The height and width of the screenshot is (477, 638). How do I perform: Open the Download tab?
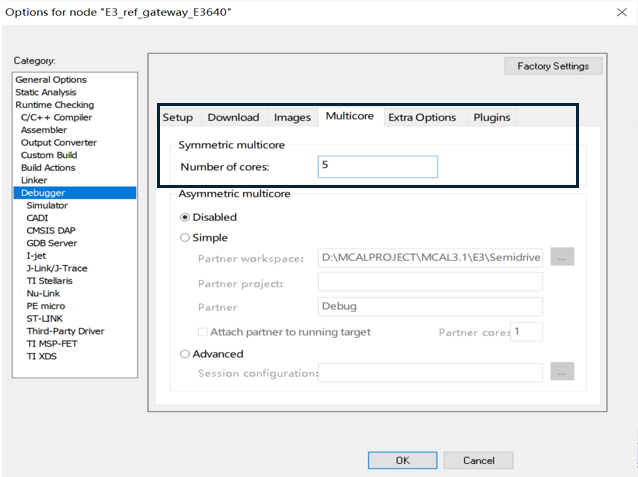click(233, 118)
